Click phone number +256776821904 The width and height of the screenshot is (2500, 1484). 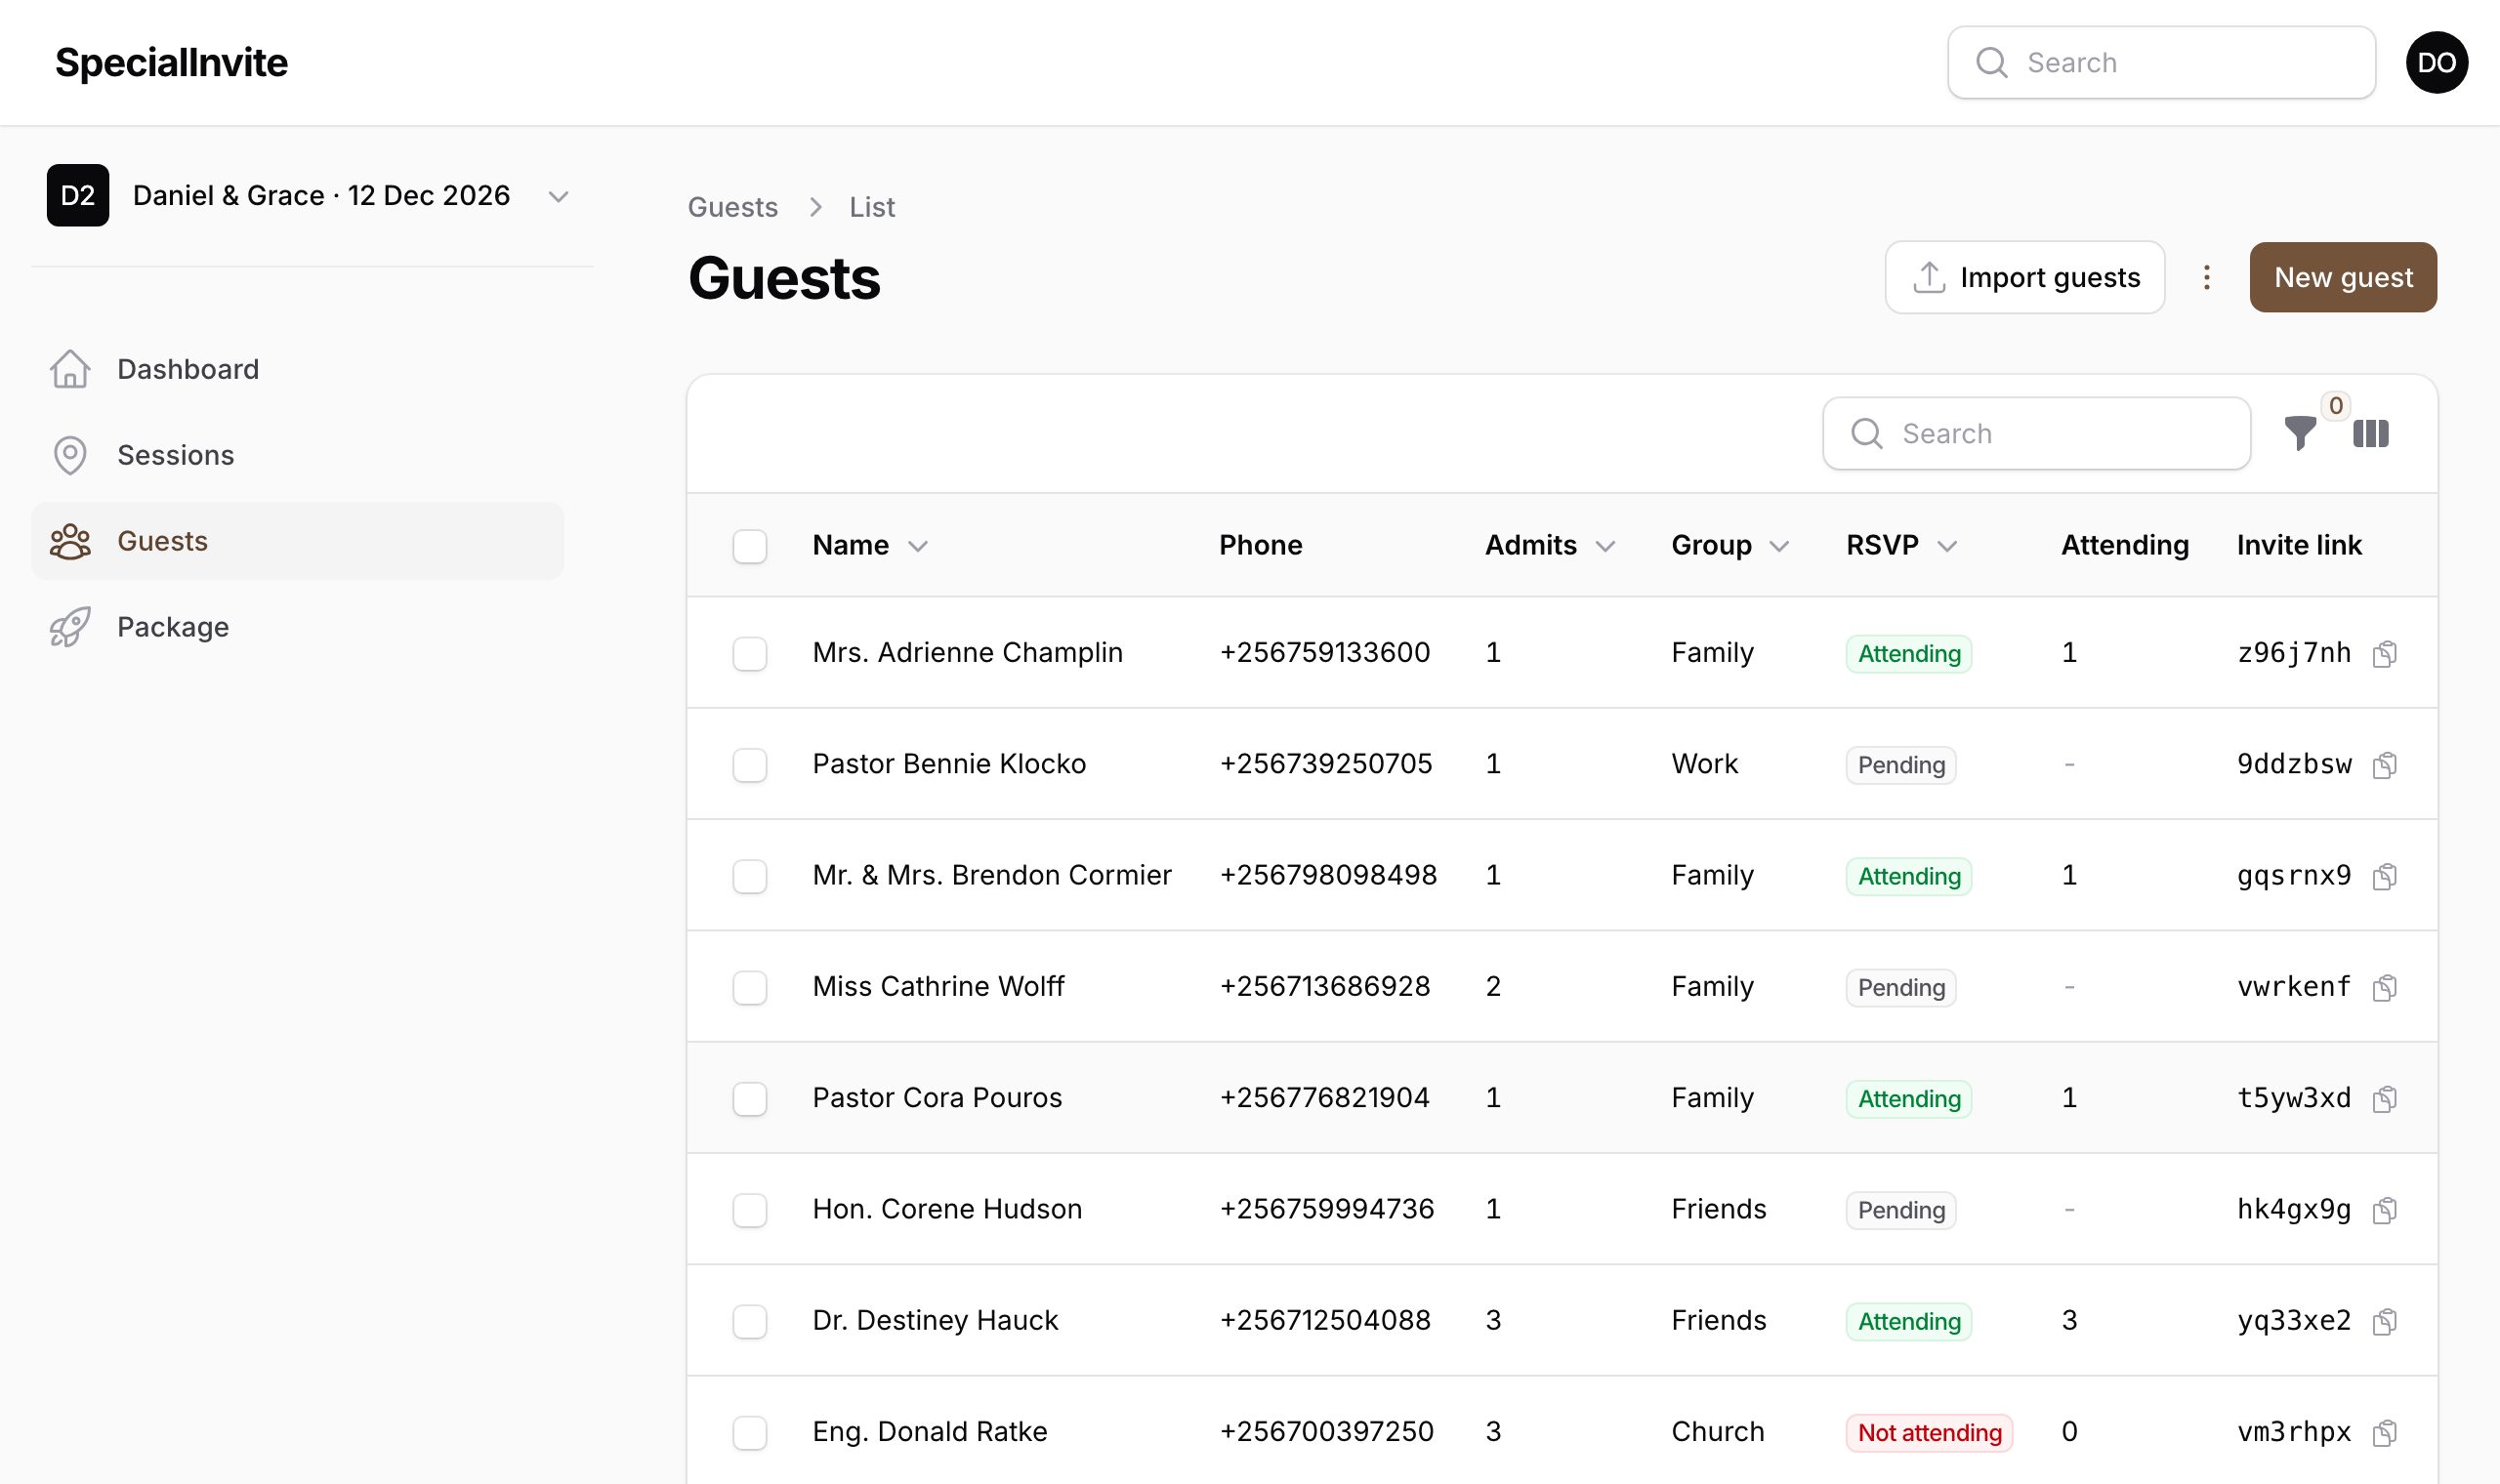[1324, 1098]
